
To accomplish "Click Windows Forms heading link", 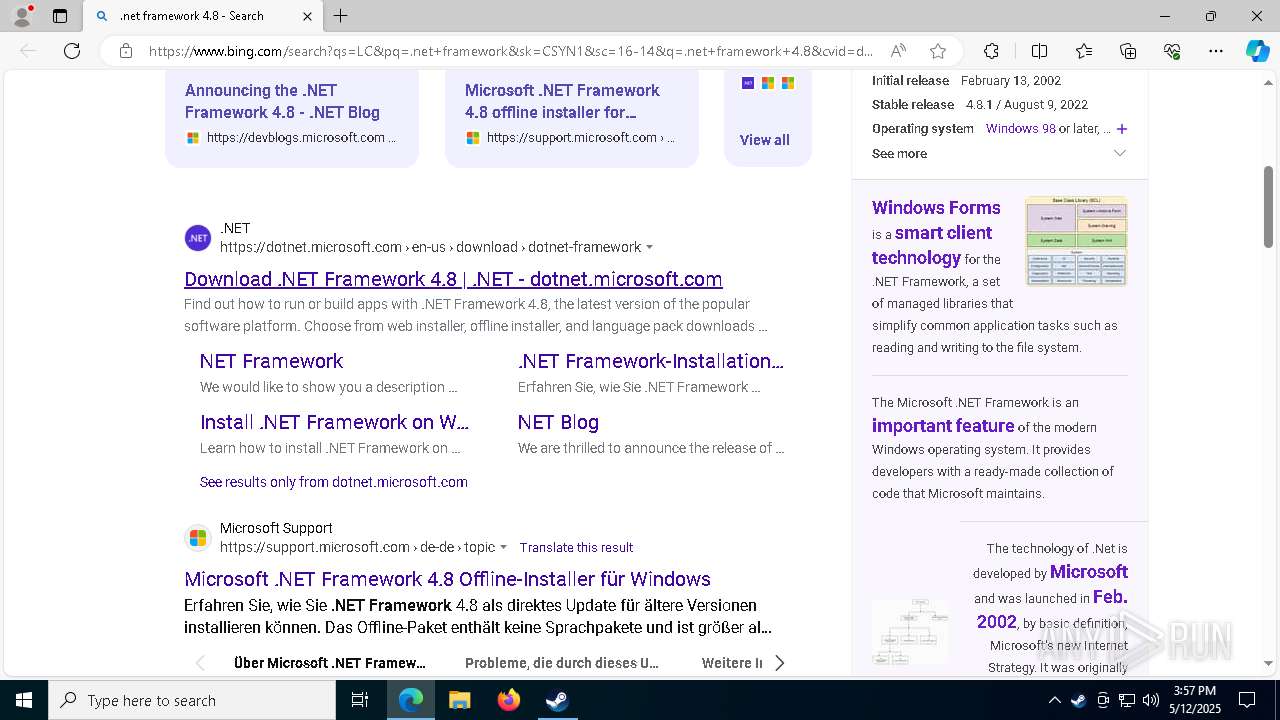I will pos(936,208).
